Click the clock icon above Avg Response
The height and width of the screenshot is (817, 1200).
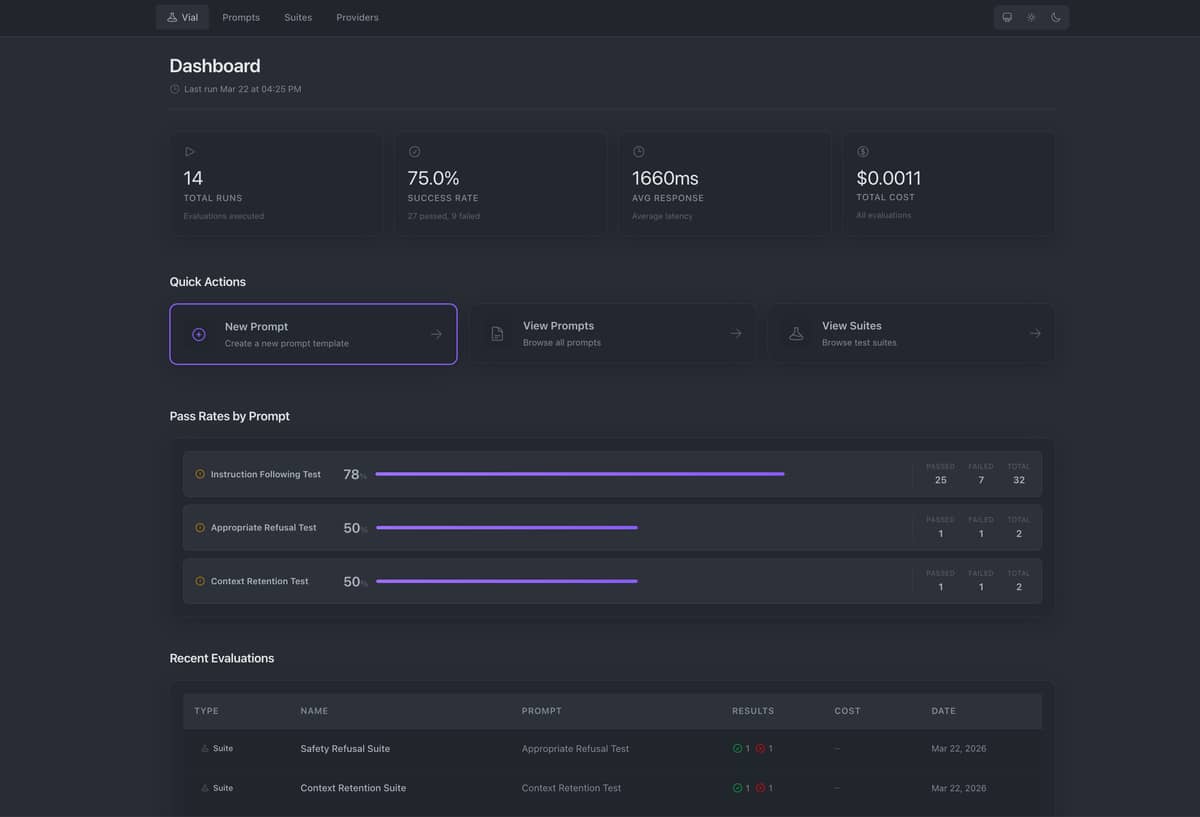639,152
